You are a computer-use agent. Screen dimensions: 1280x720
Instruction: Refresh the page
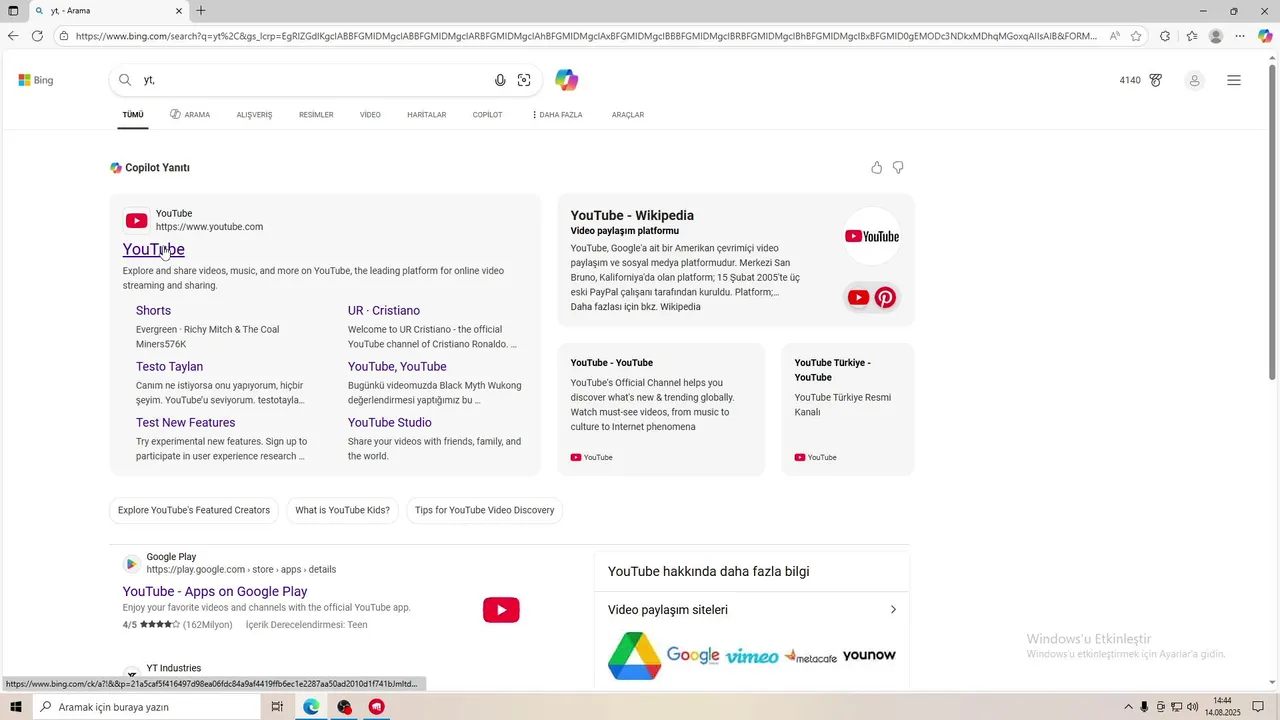point(37,36)
